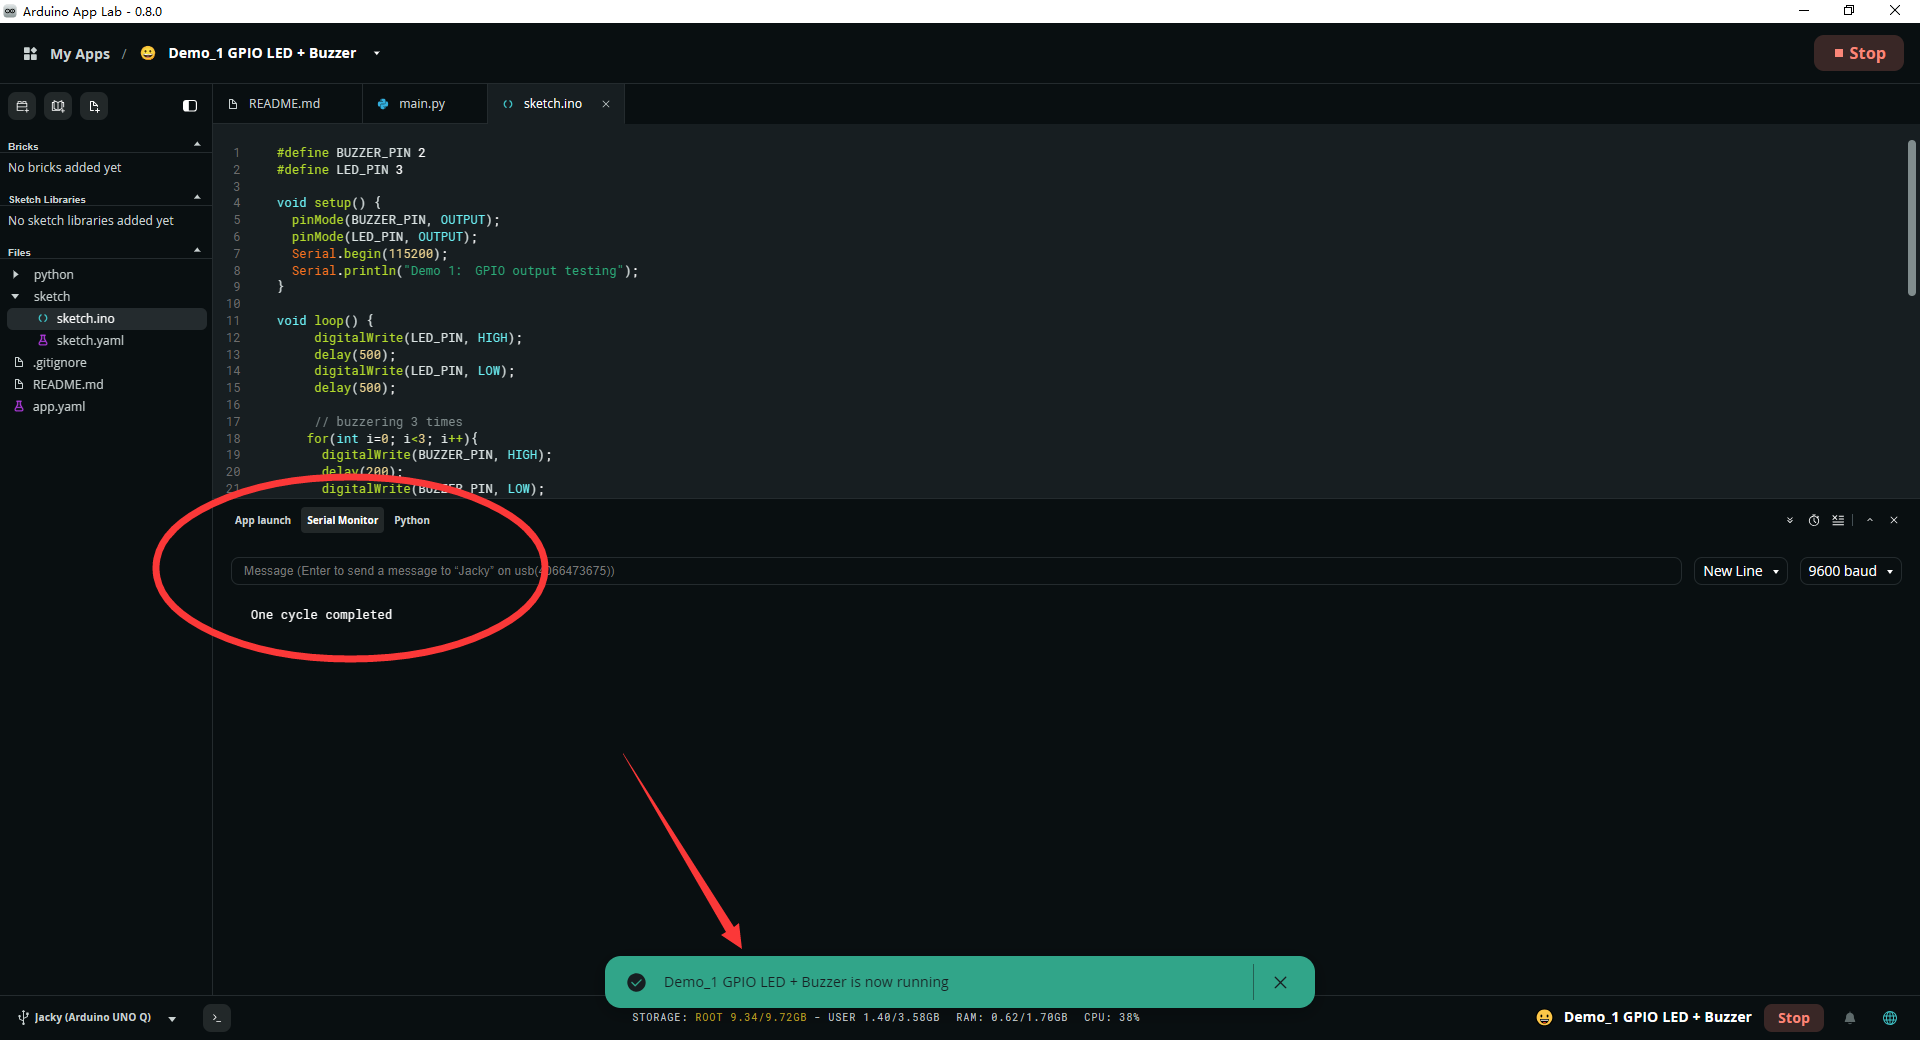Click the top-right Stop button
This screenshot has height=1040, width=1920.
pos(1859,54)
